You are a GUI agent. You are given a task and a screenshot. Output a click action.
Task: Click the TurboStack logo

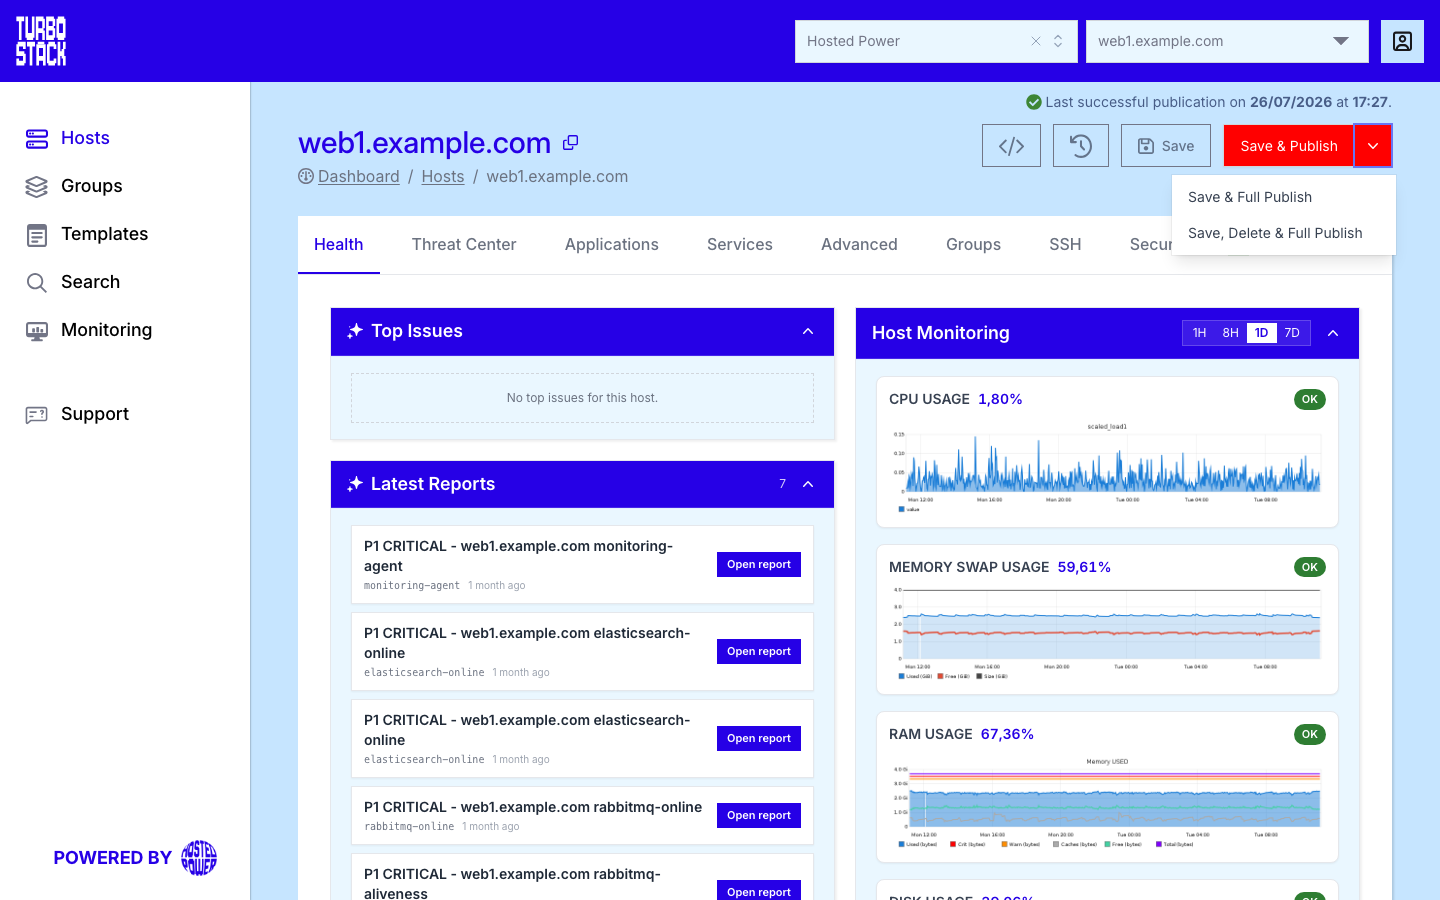click(x=41, y=41)
